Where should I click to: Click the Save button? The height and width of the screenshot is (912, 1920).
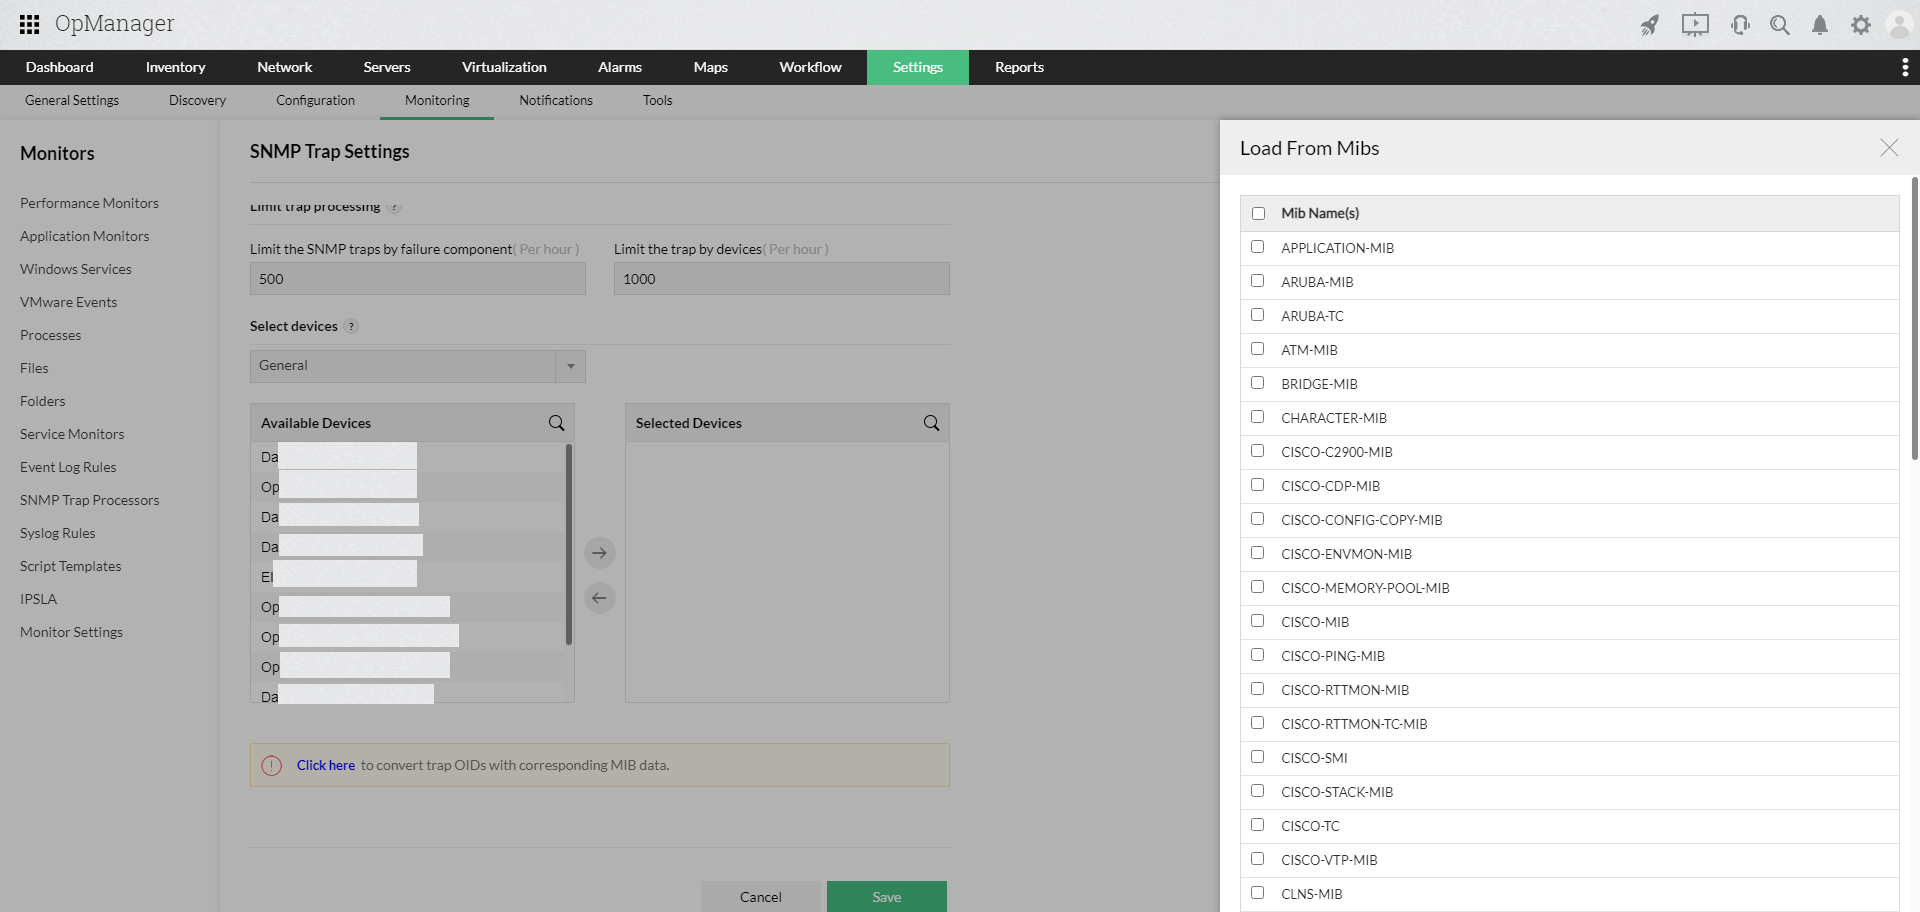pos(887,897)
